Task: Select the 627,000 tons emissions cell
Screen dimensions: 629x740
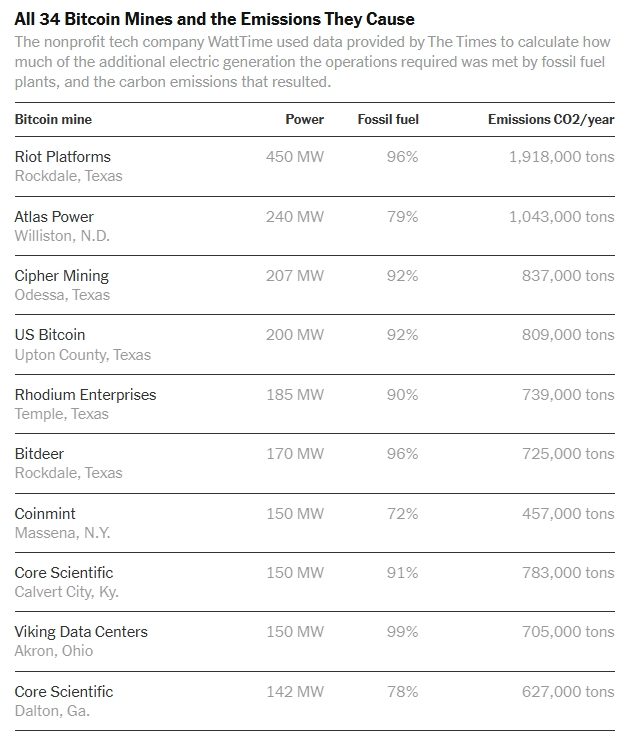Action: (567, 691)
